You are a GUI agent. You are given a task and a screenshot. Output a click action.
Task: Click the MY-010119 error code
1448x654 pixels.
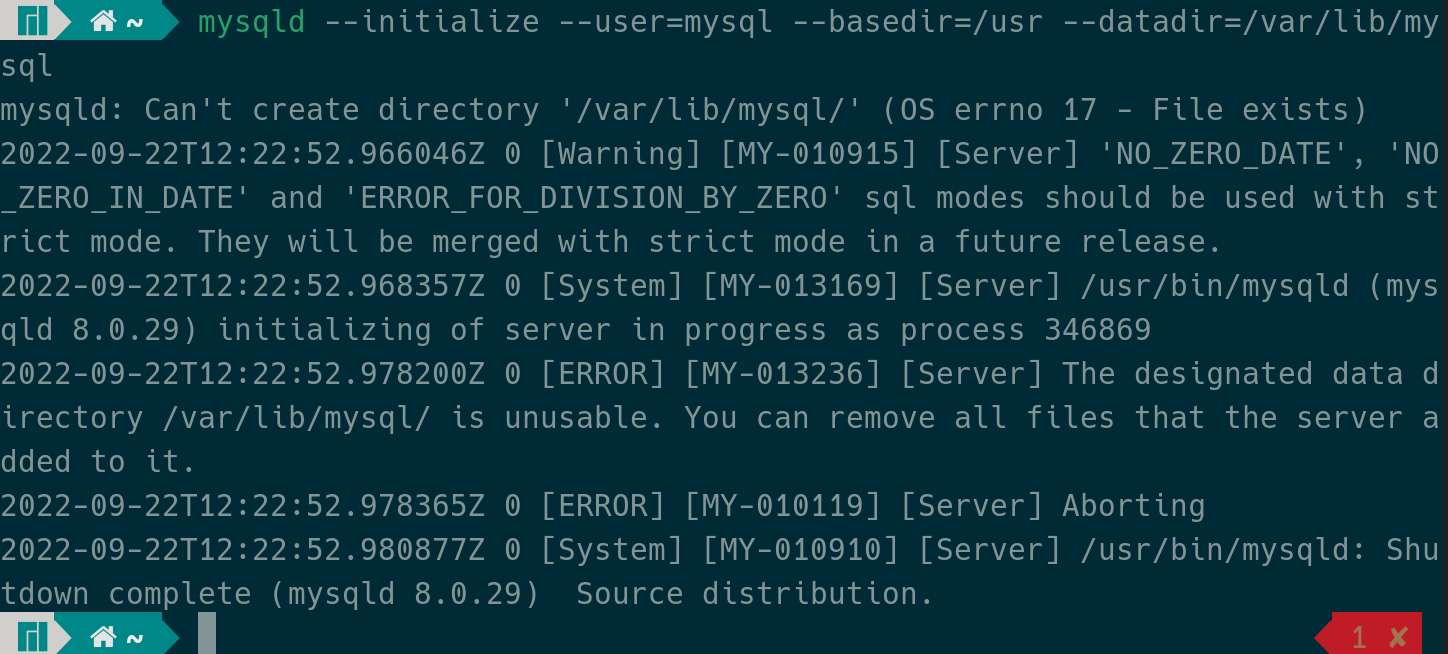pyautogui.click(x=783, y=505)
